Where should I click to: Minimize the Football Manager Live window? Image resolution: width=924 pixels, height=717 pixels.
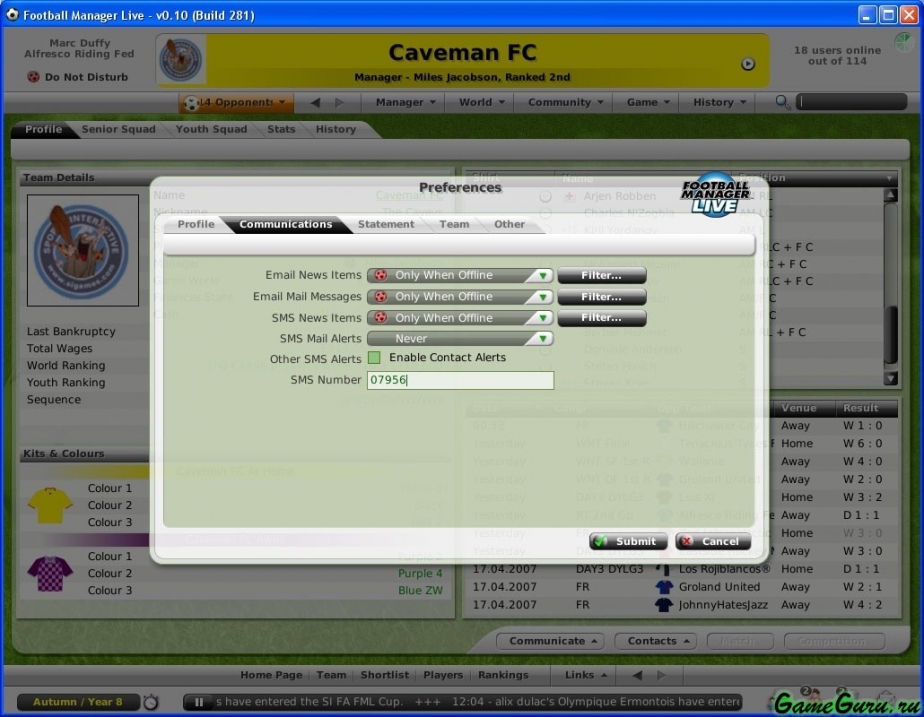tap(866, 15)
